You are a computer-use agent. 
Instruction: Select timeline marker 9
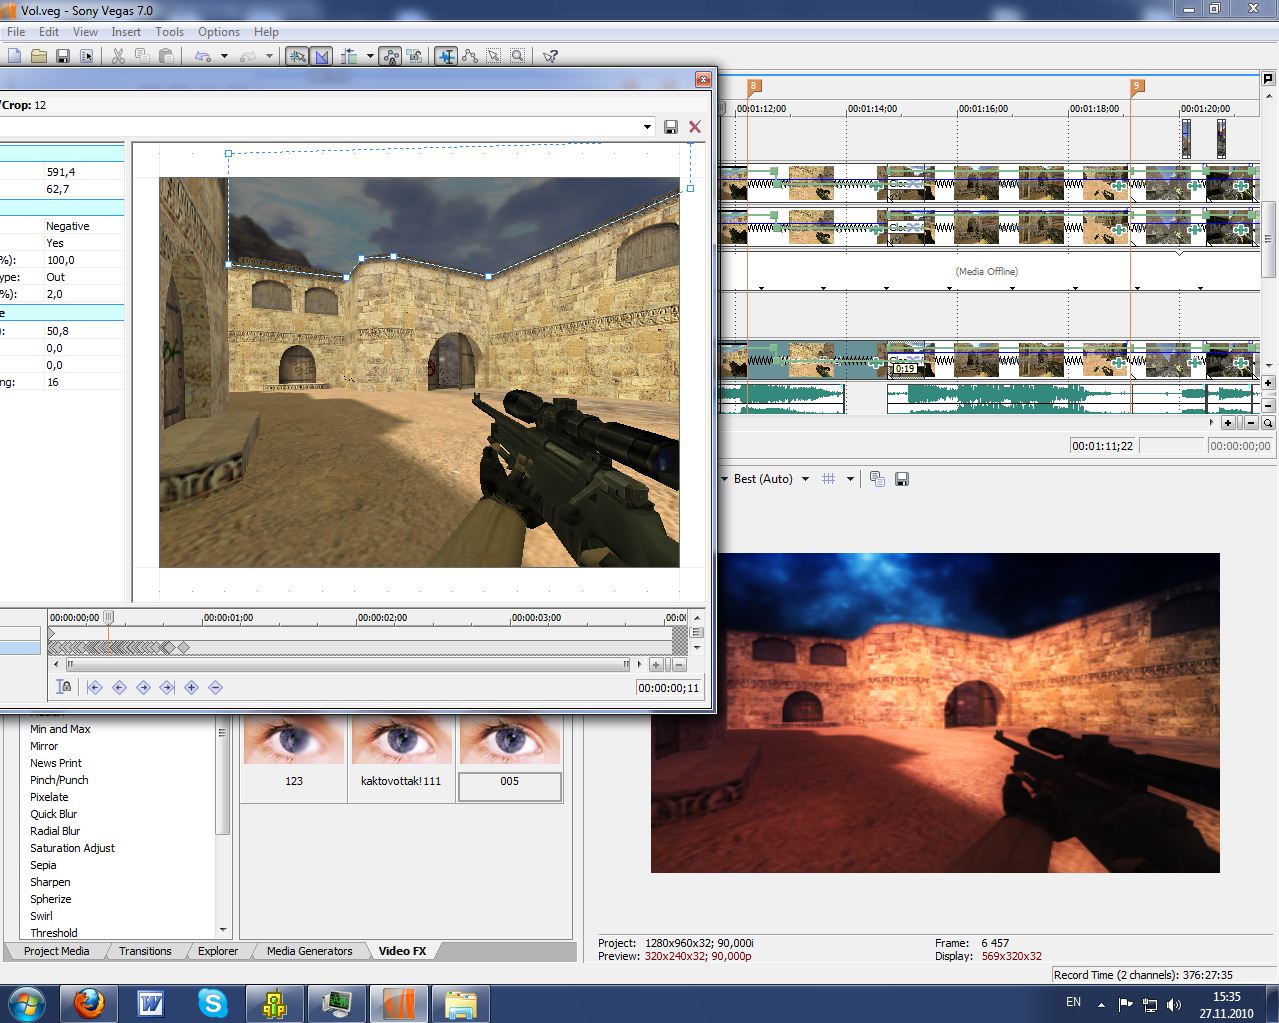click(x=1136, y=87)
